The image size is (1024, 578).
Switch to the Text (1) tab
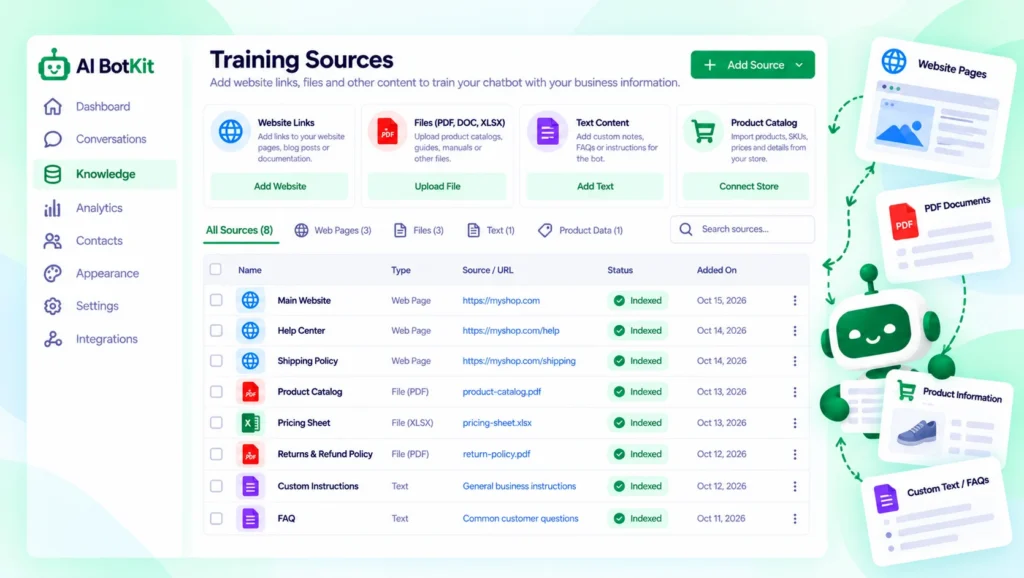(491, 231)
